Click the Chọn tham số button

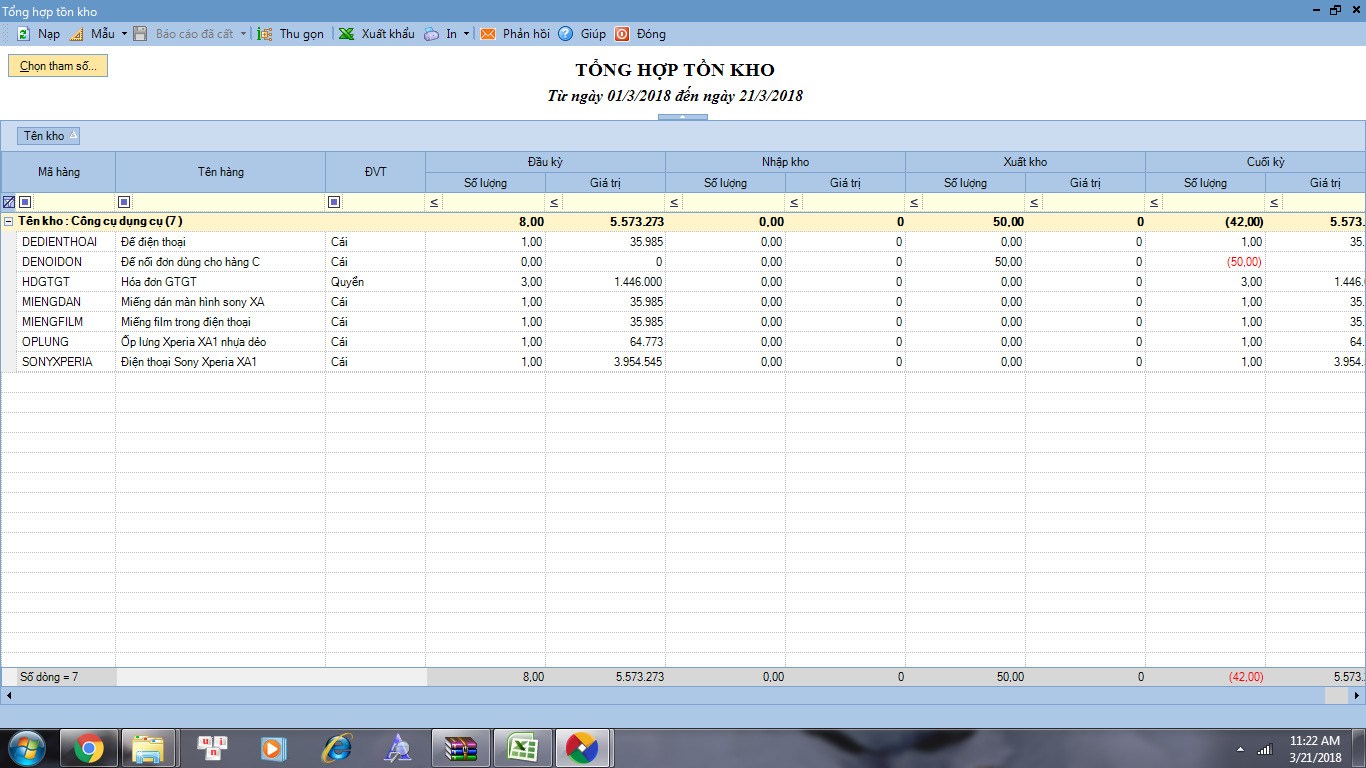tap(58, 66)
